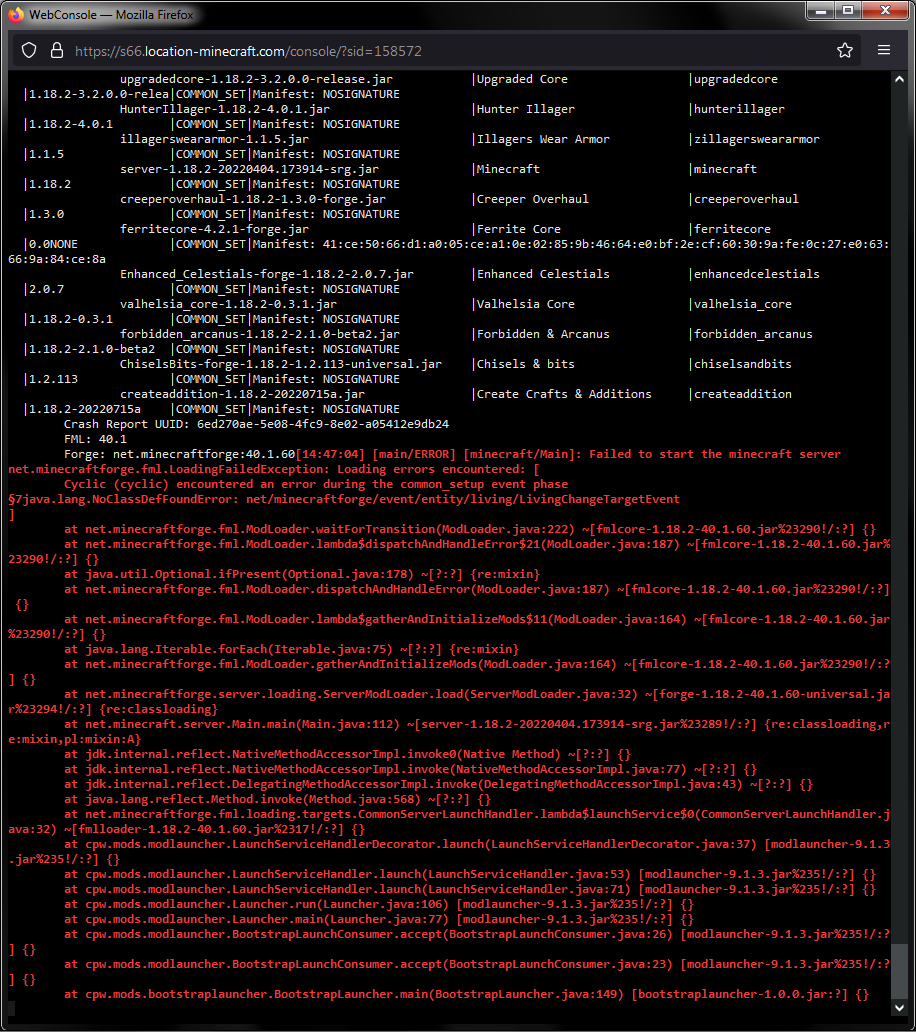The image size is (916, 1032).
Task: Click the 'Valhelsia Core' mod name
Action: click(525, 304)
